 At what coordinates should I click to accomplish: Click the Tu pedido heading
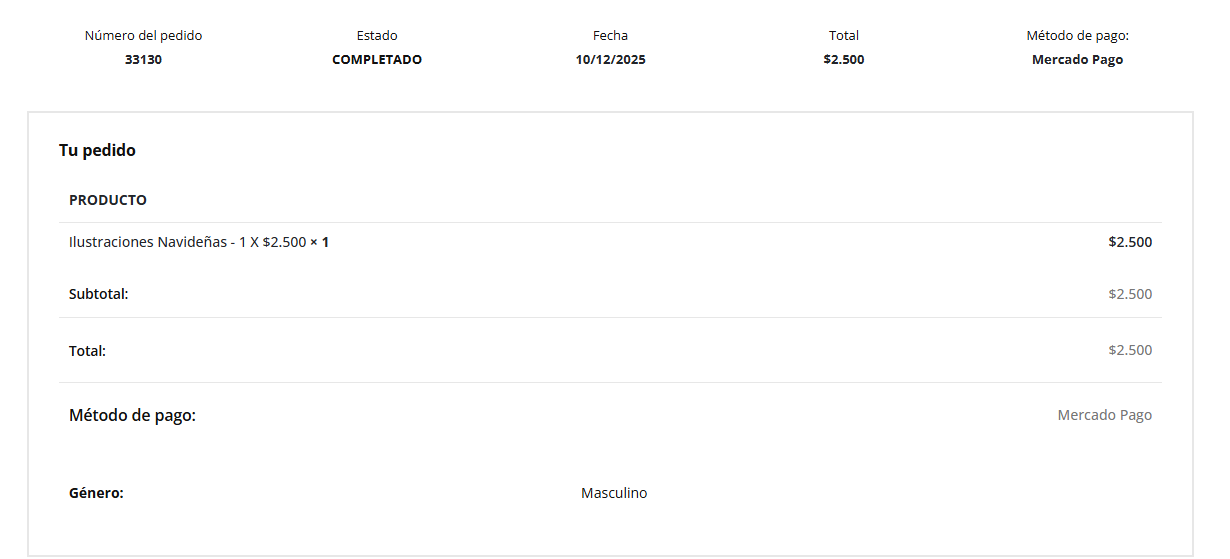[97, 151]
